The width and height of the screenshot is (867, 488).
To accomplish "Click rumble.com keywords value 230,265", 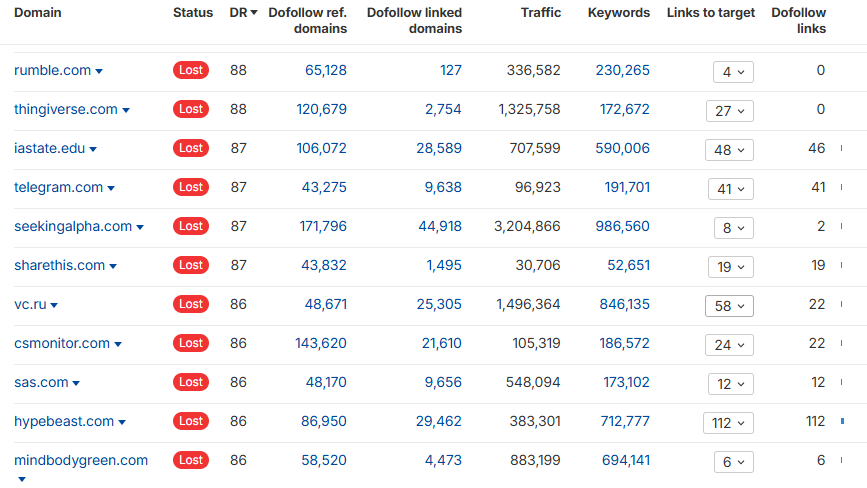I will pos(623,70).
